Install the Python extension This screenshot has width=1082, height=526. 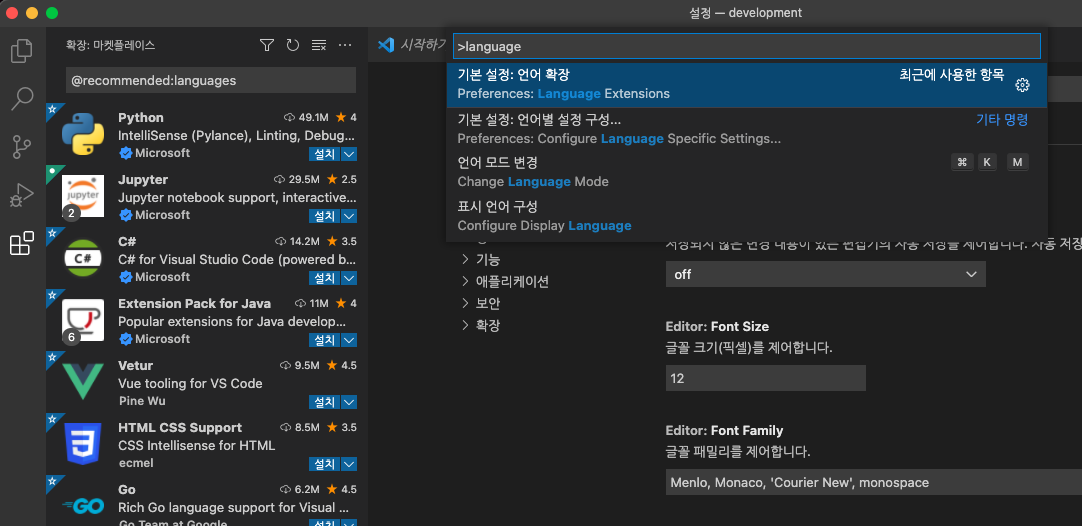[324, 153]
